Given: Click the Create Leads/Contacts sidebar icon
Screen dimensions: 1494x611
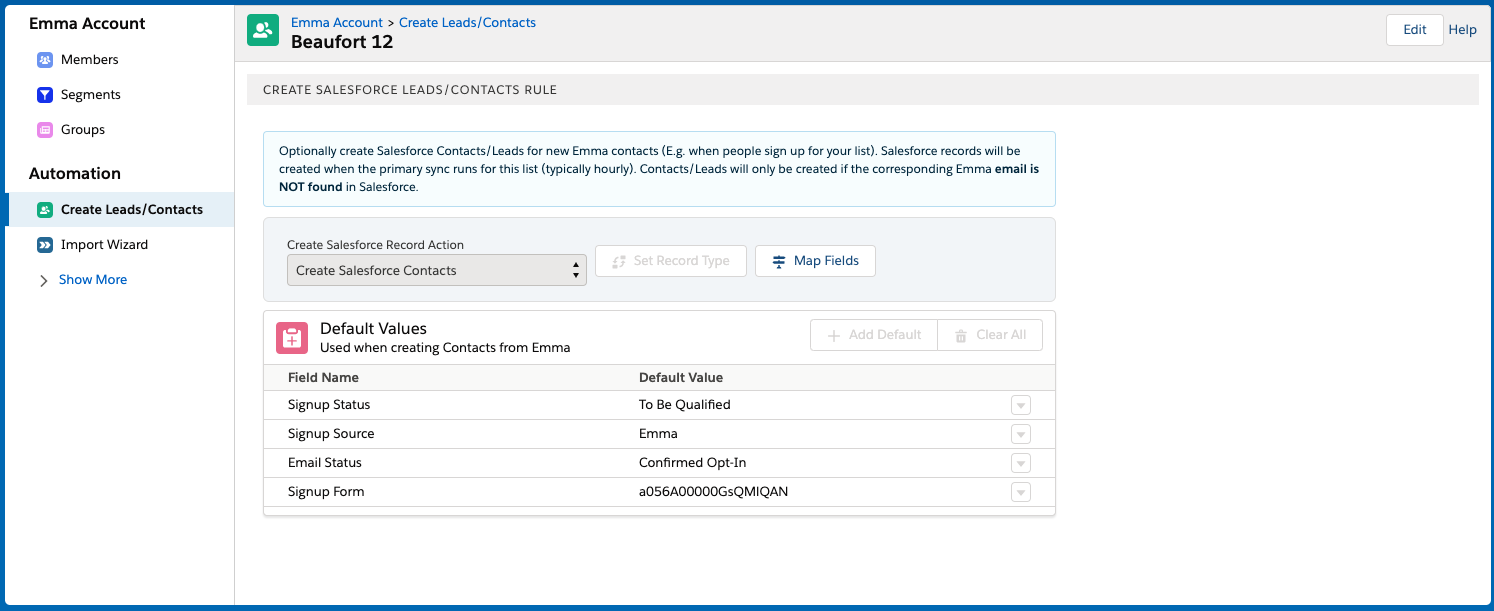Looking at the screenshot, I should (45, 210).
